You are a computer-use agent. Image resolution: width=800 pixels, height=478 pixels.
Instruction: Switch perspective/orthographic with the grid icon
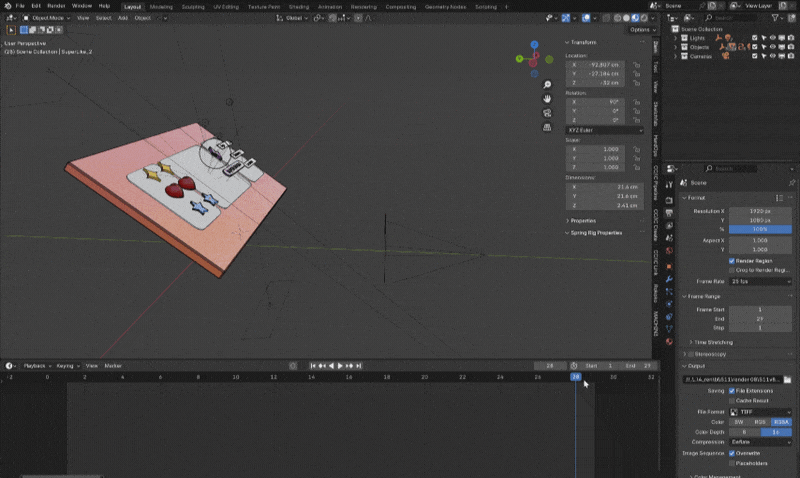coord(547,128)
